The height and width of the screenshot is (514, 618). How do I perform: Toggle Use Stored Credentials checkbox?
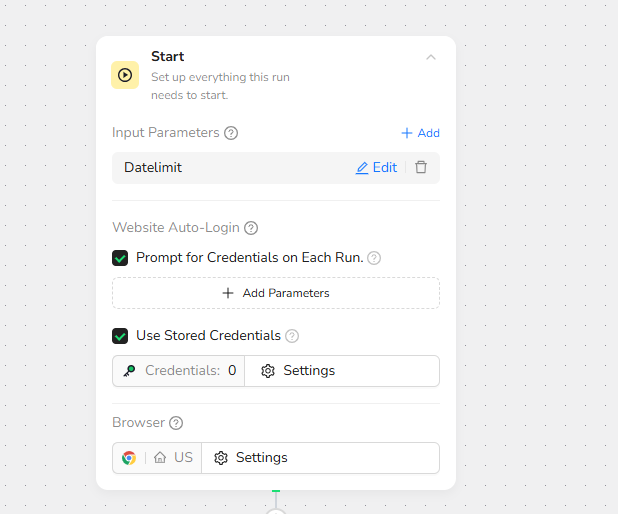(120, 336)
